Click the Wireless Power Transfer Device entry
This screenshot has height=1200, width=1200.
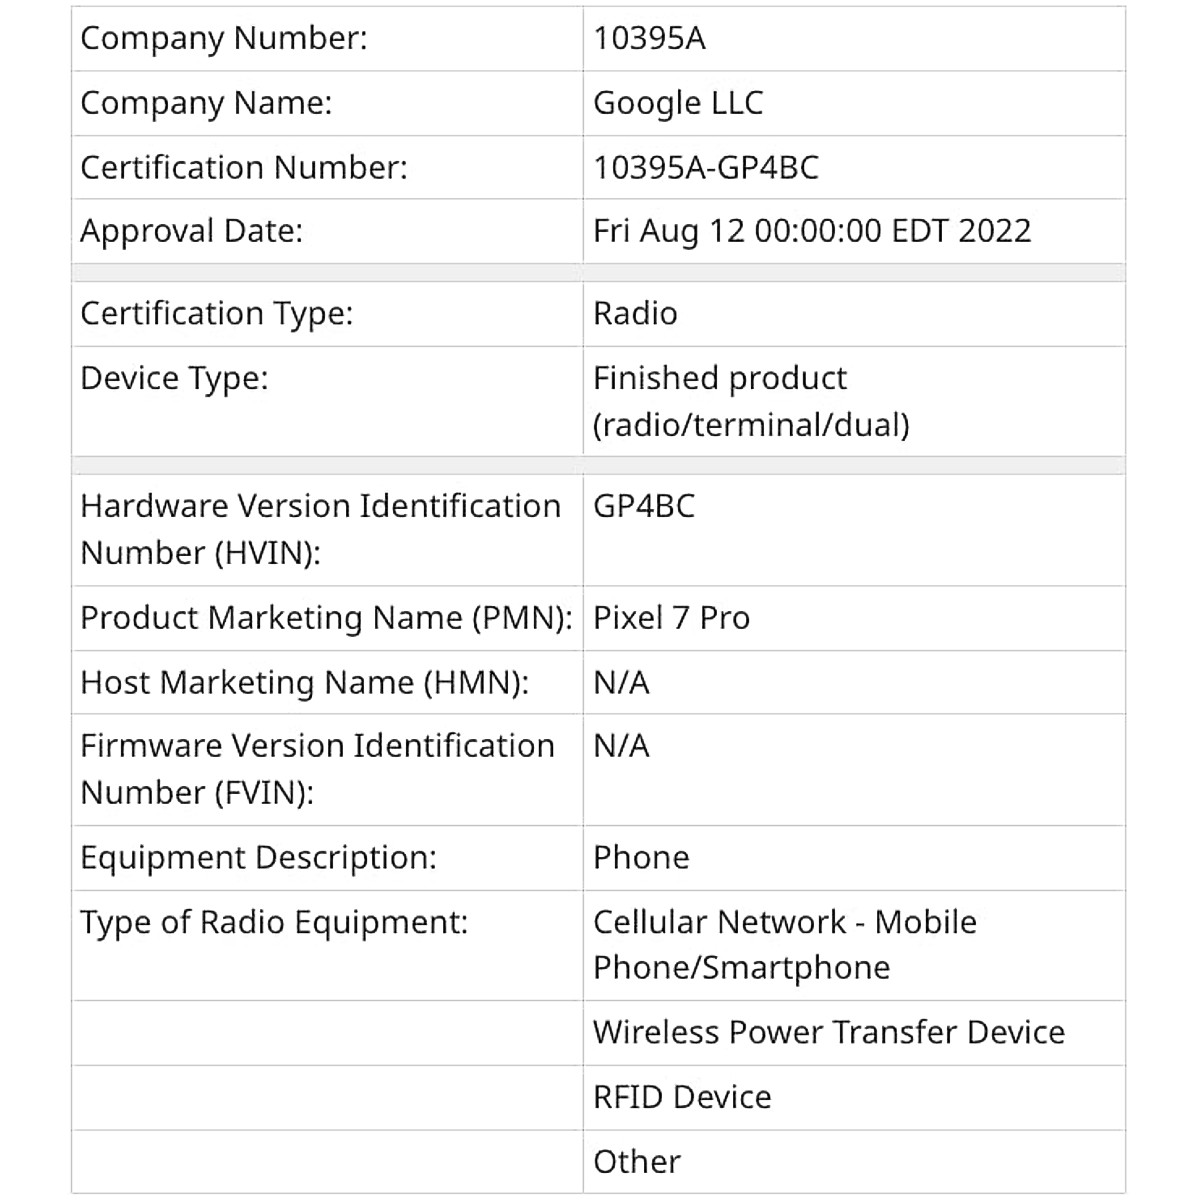[828, 1032]
